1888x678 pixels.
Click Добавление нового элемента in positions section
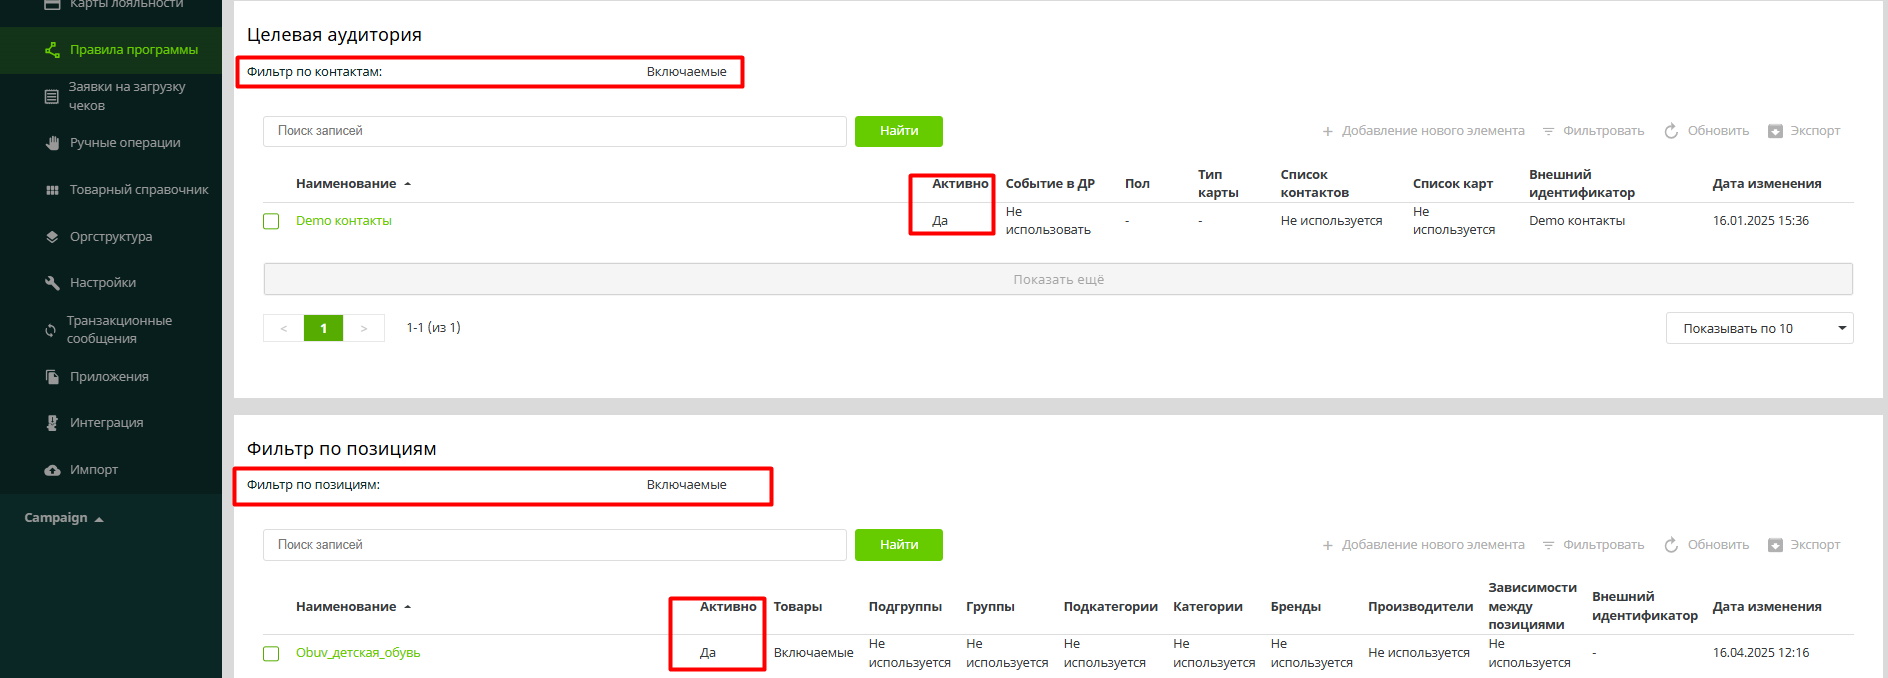click(x=1423, y=545)
